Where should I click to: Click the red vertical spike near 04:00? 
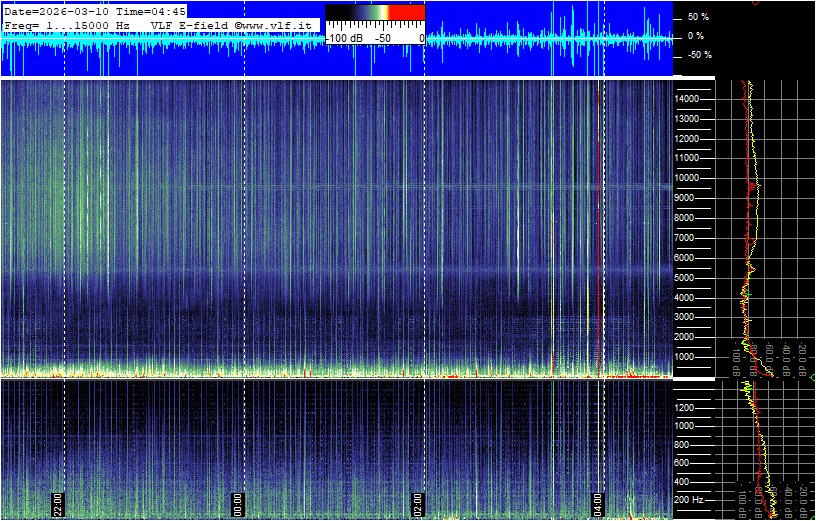[599, 230]
